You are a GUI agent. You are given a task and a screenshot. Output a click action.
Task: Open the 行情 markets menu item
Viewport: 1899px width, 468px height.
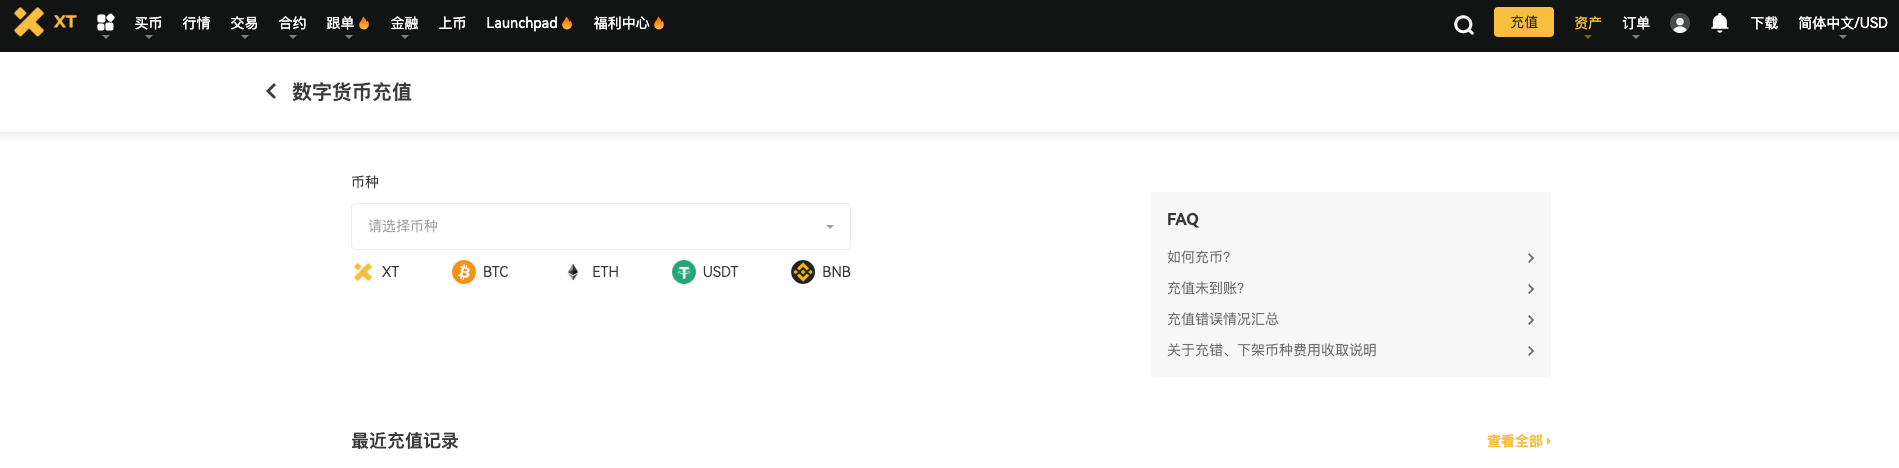pos(196,23)
